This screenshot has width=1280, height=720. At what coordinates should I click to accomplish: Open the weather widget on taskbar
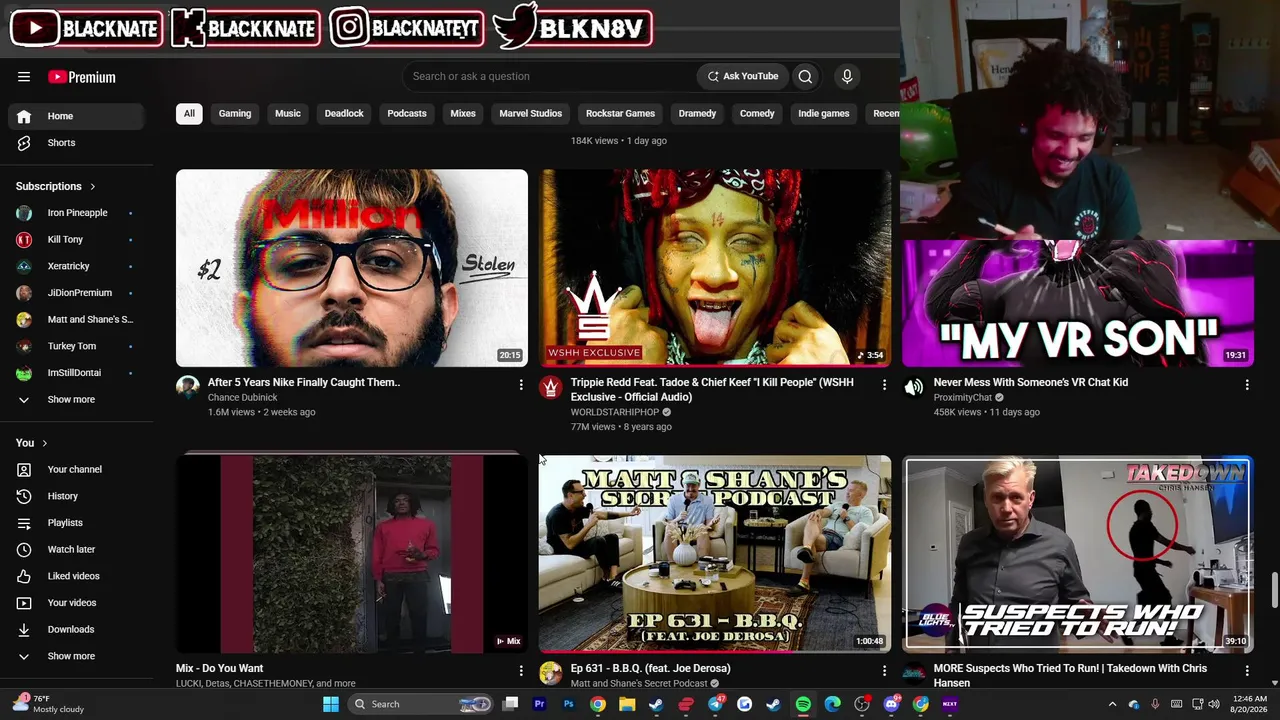(48, 704)
